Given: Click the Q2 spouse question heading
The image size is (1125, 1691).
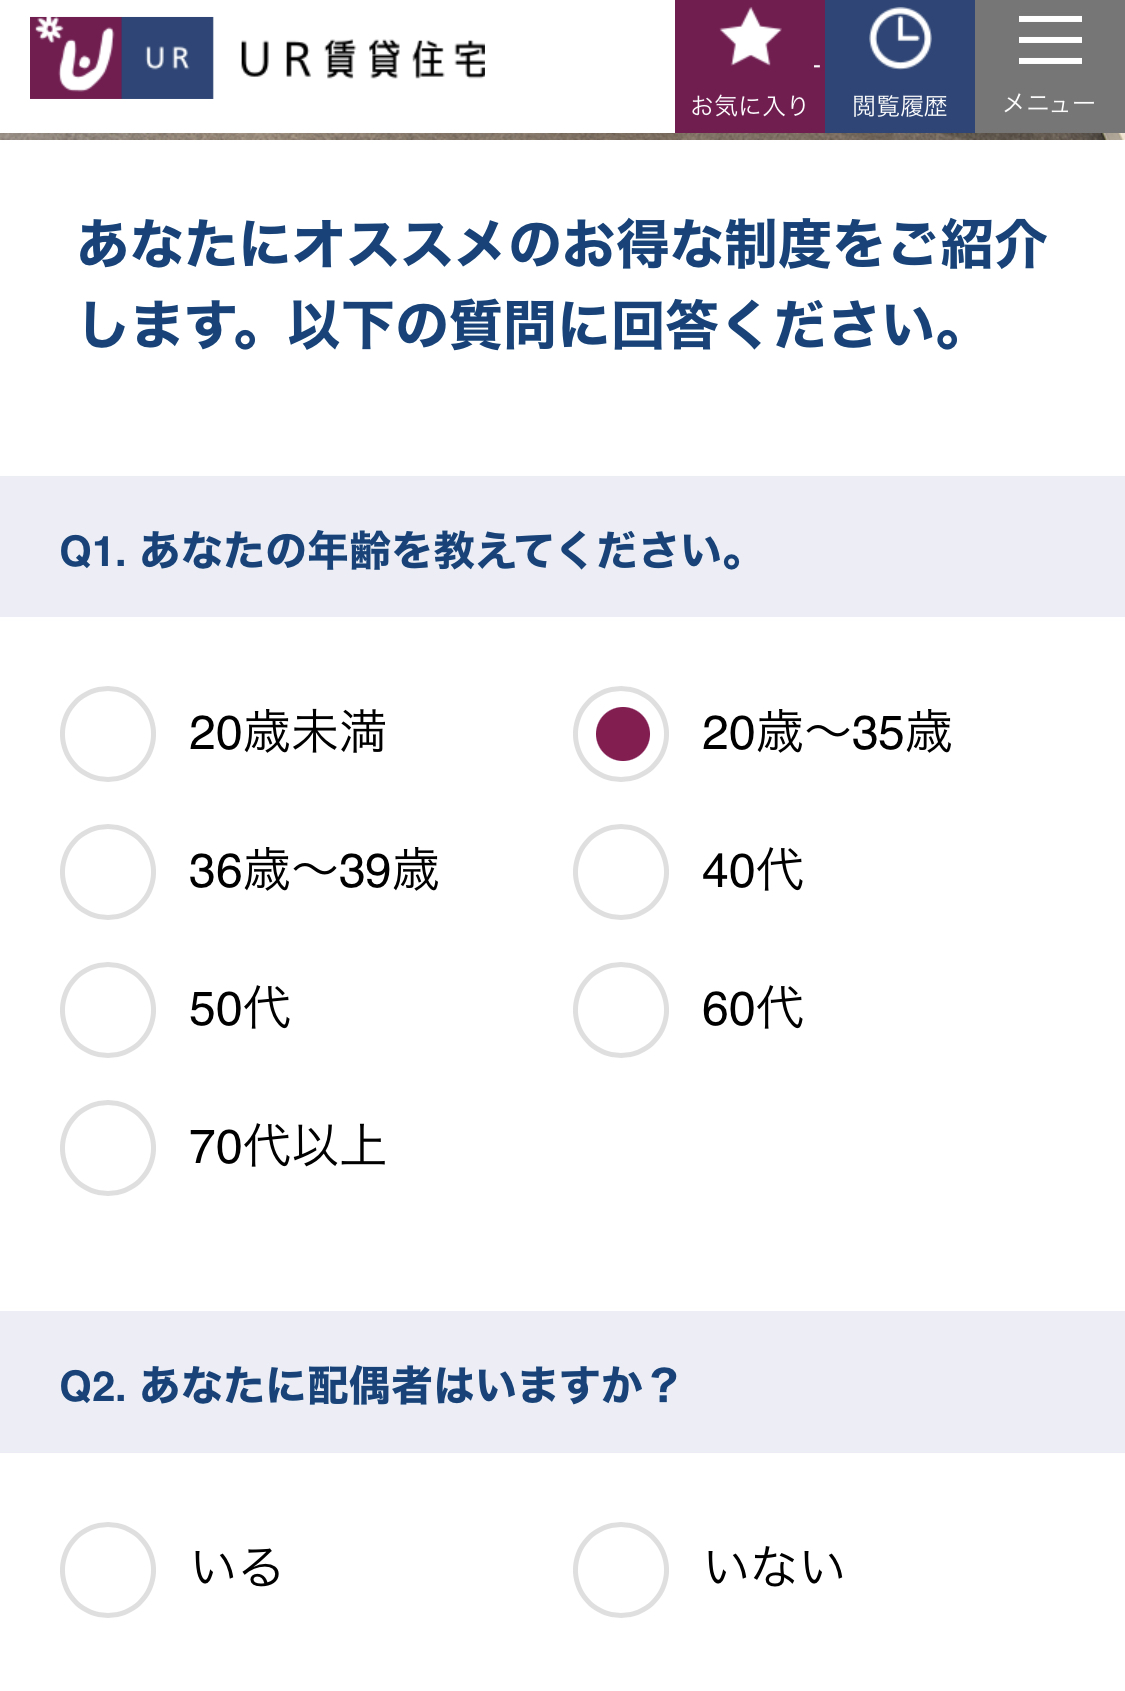Looking at the screenshot, I should click(369, 1386).
